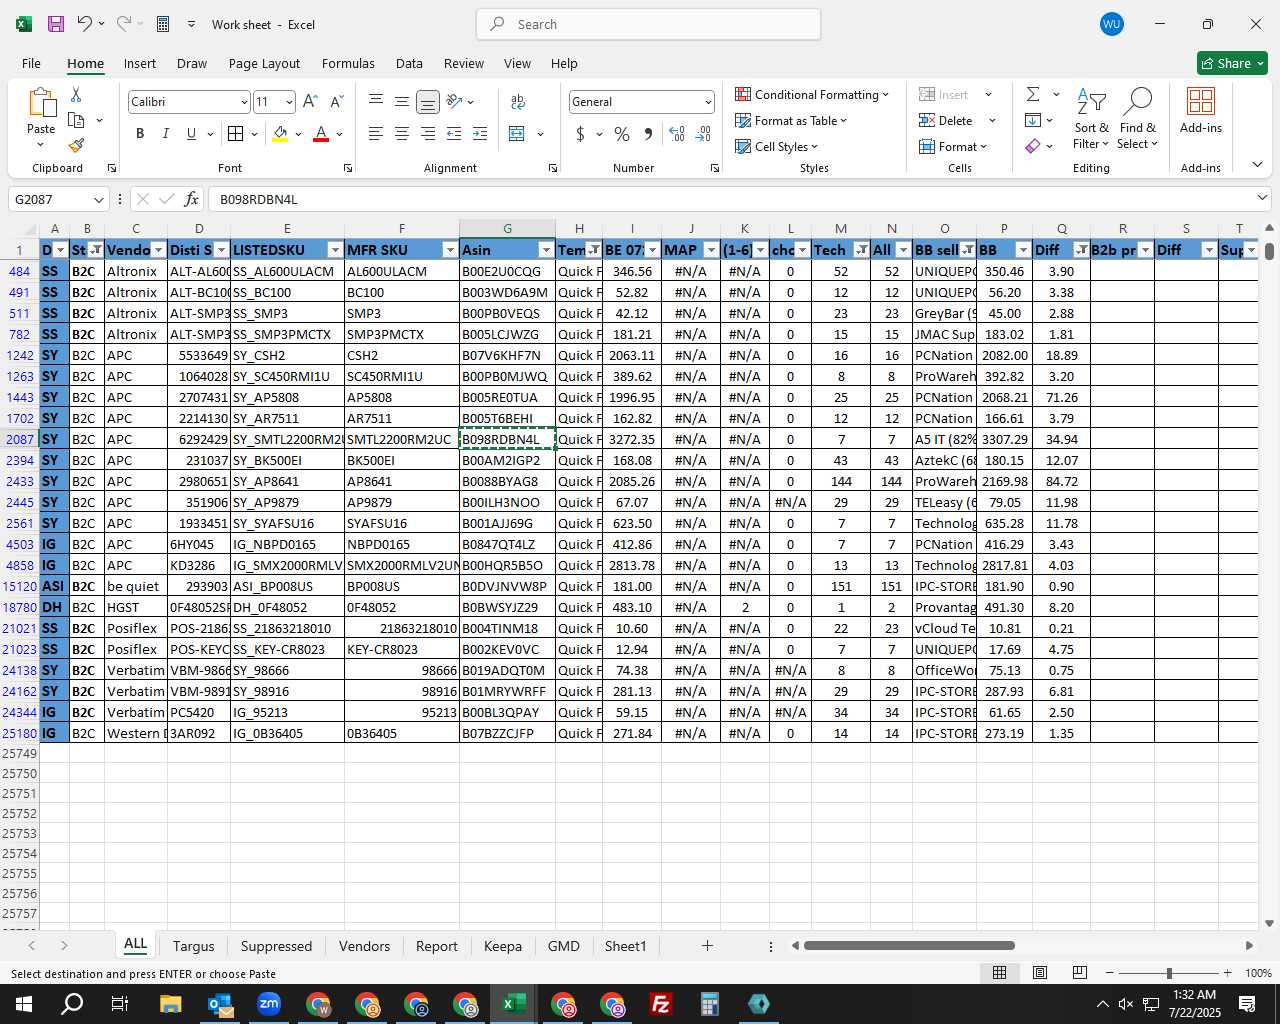Click Insert Function fx icon

tap(192, 199)
